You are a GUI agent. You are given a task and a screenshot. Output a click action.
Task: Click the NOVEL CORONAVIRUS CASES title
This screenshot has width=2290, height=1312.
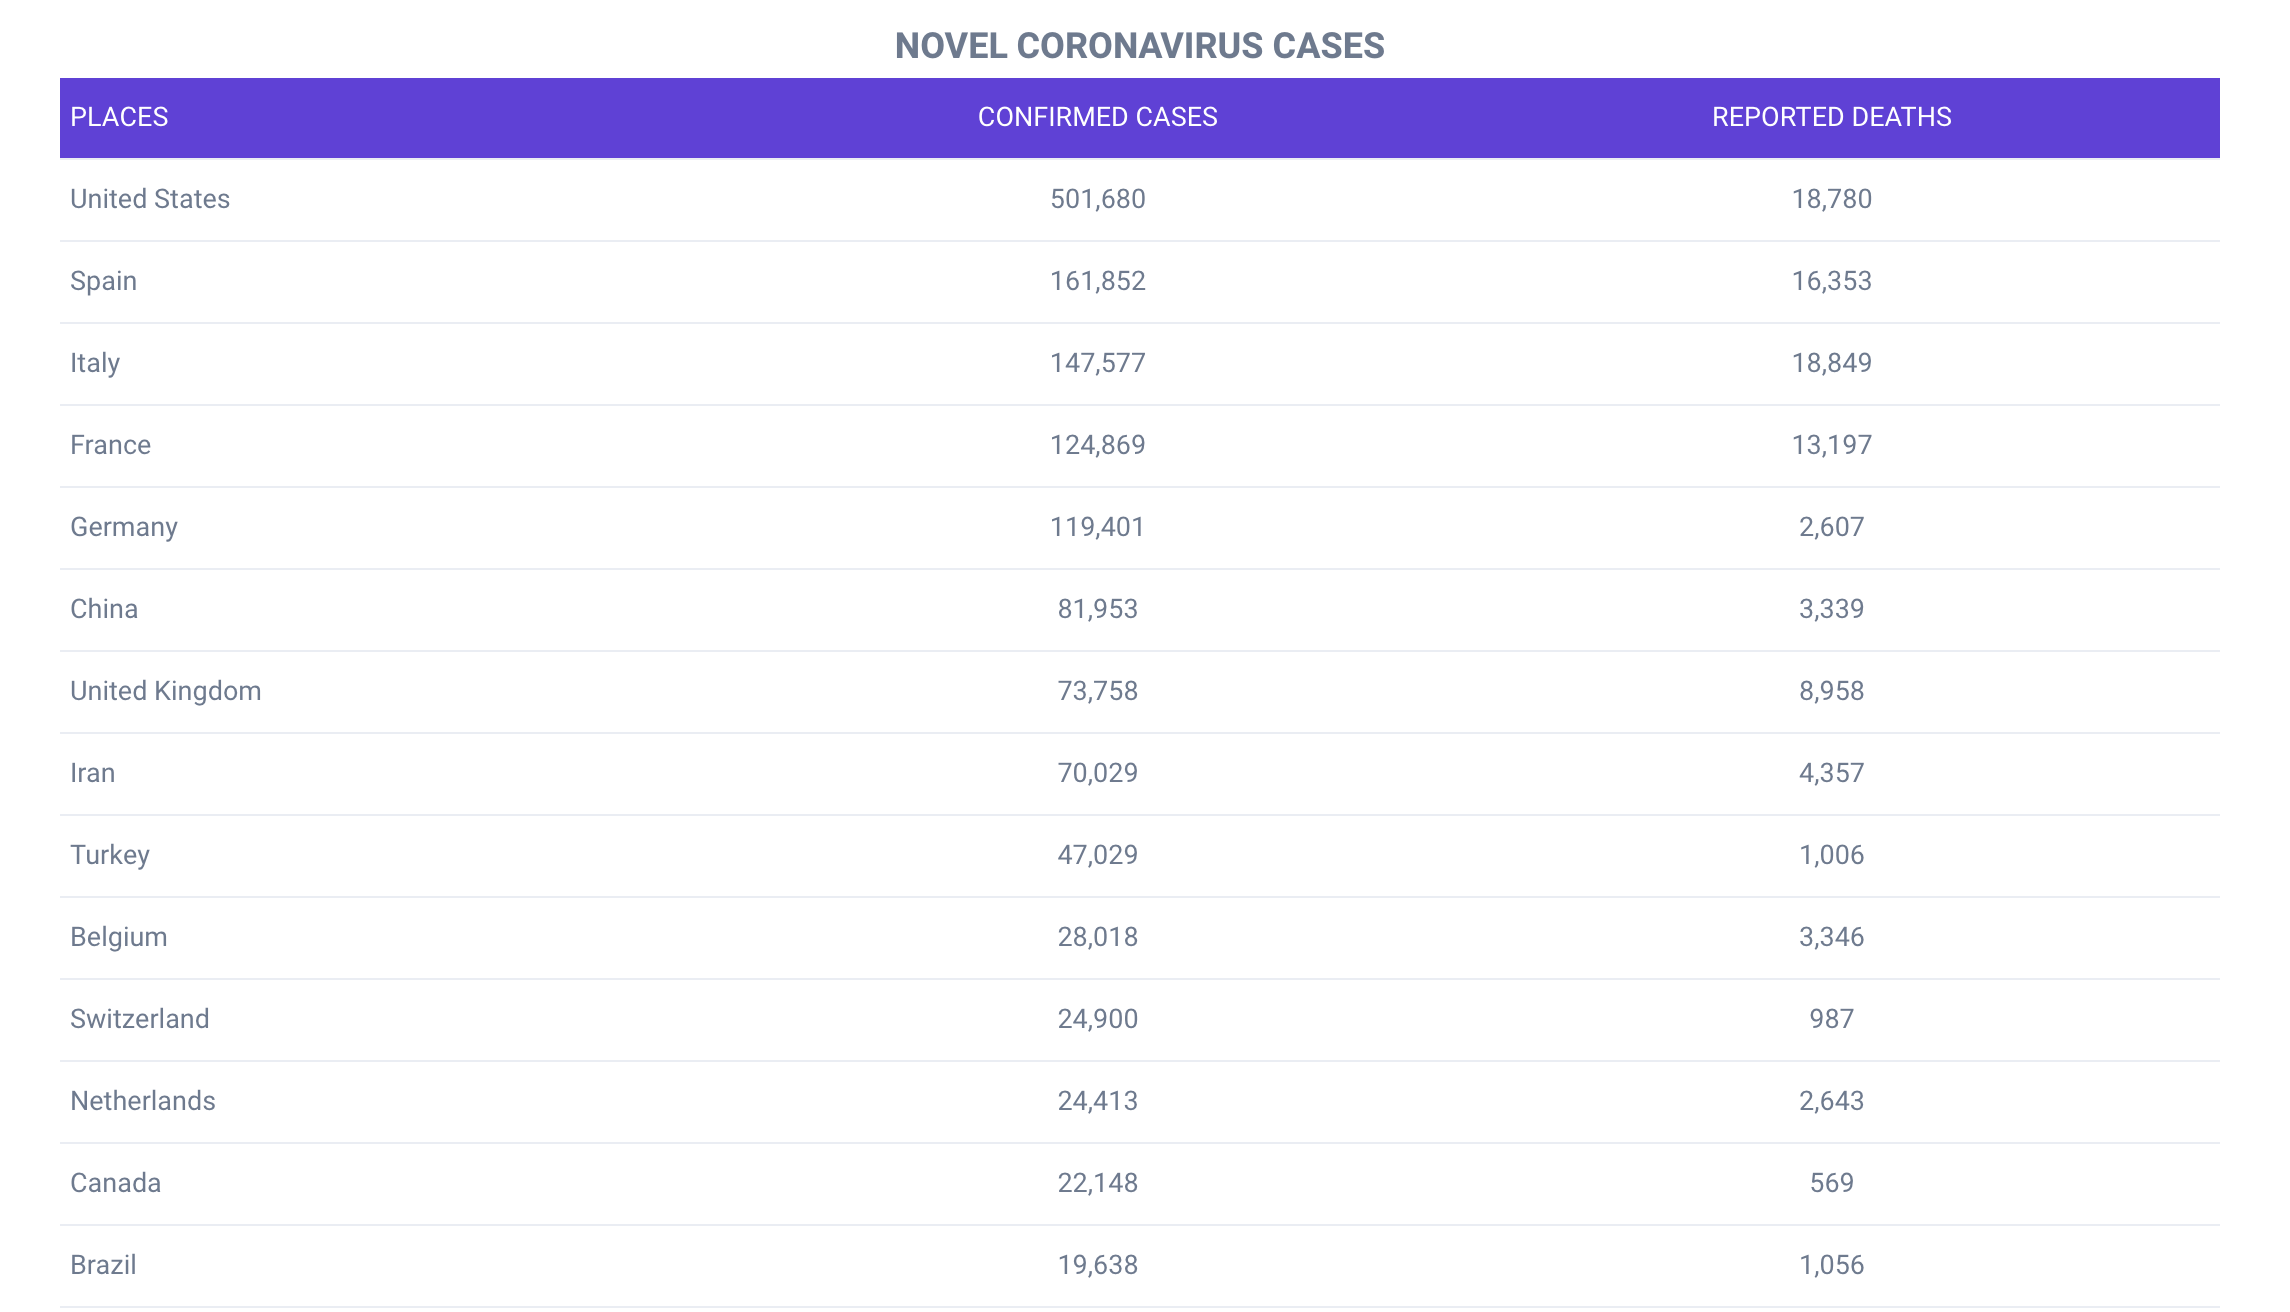[1139, 46]
